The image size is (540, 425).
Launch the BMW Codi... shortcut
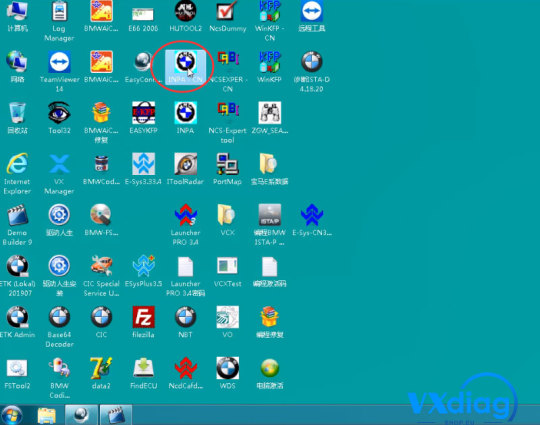[x=59, y=377]
